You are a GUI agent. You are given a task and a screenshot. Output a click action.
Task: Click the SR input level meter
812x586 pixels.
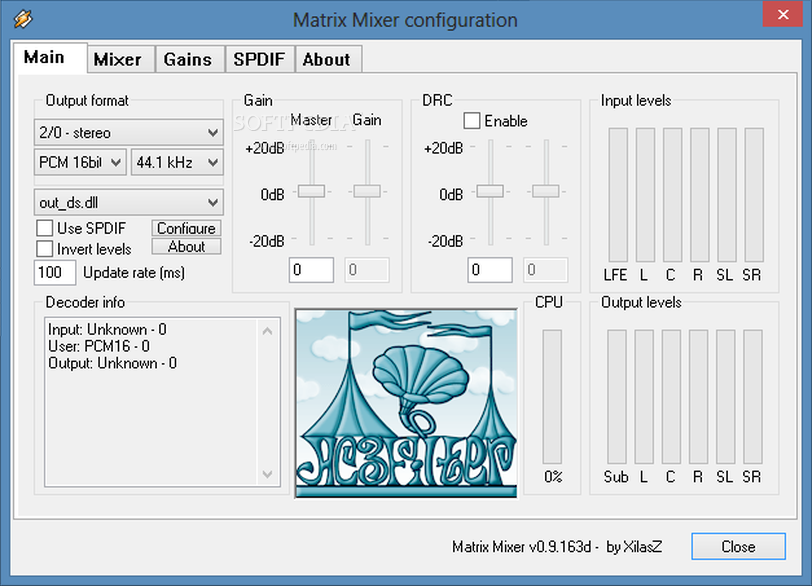click(x=754, y=195)
